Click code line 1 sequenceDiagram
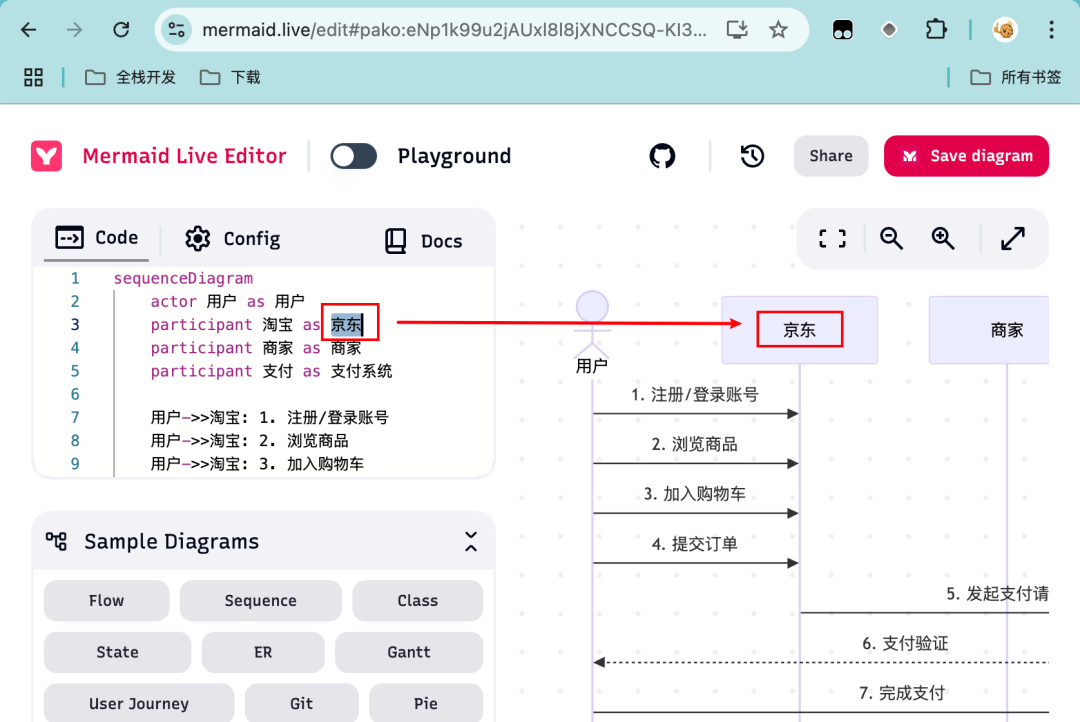This screenshot has height=722, width=1080. 183,278
